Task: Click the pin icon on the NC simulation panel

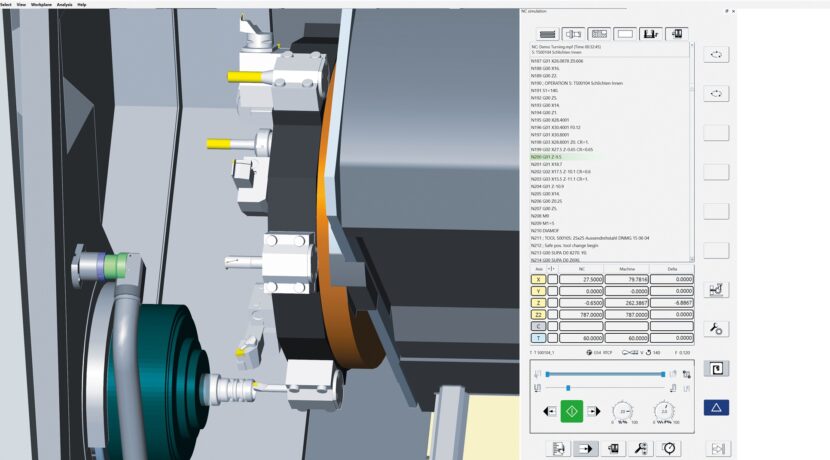Action: (x=727, y=11)
